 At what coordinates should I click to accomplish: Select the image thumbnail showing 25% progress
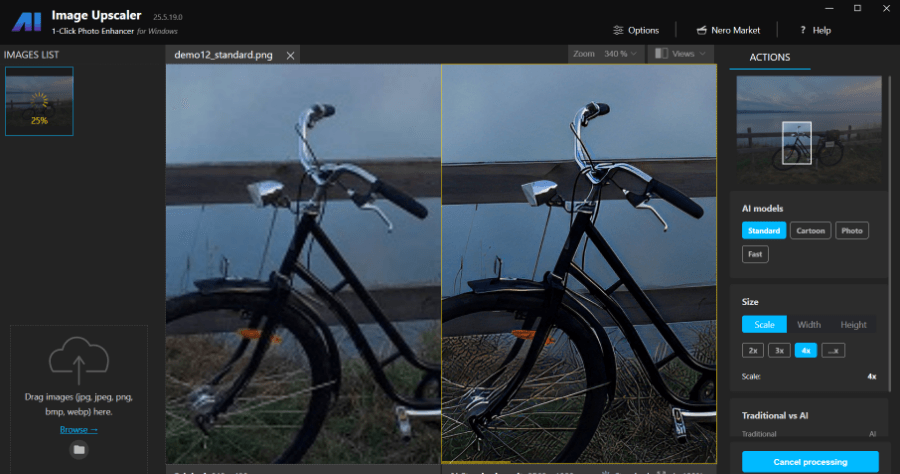tap(39, 102)
